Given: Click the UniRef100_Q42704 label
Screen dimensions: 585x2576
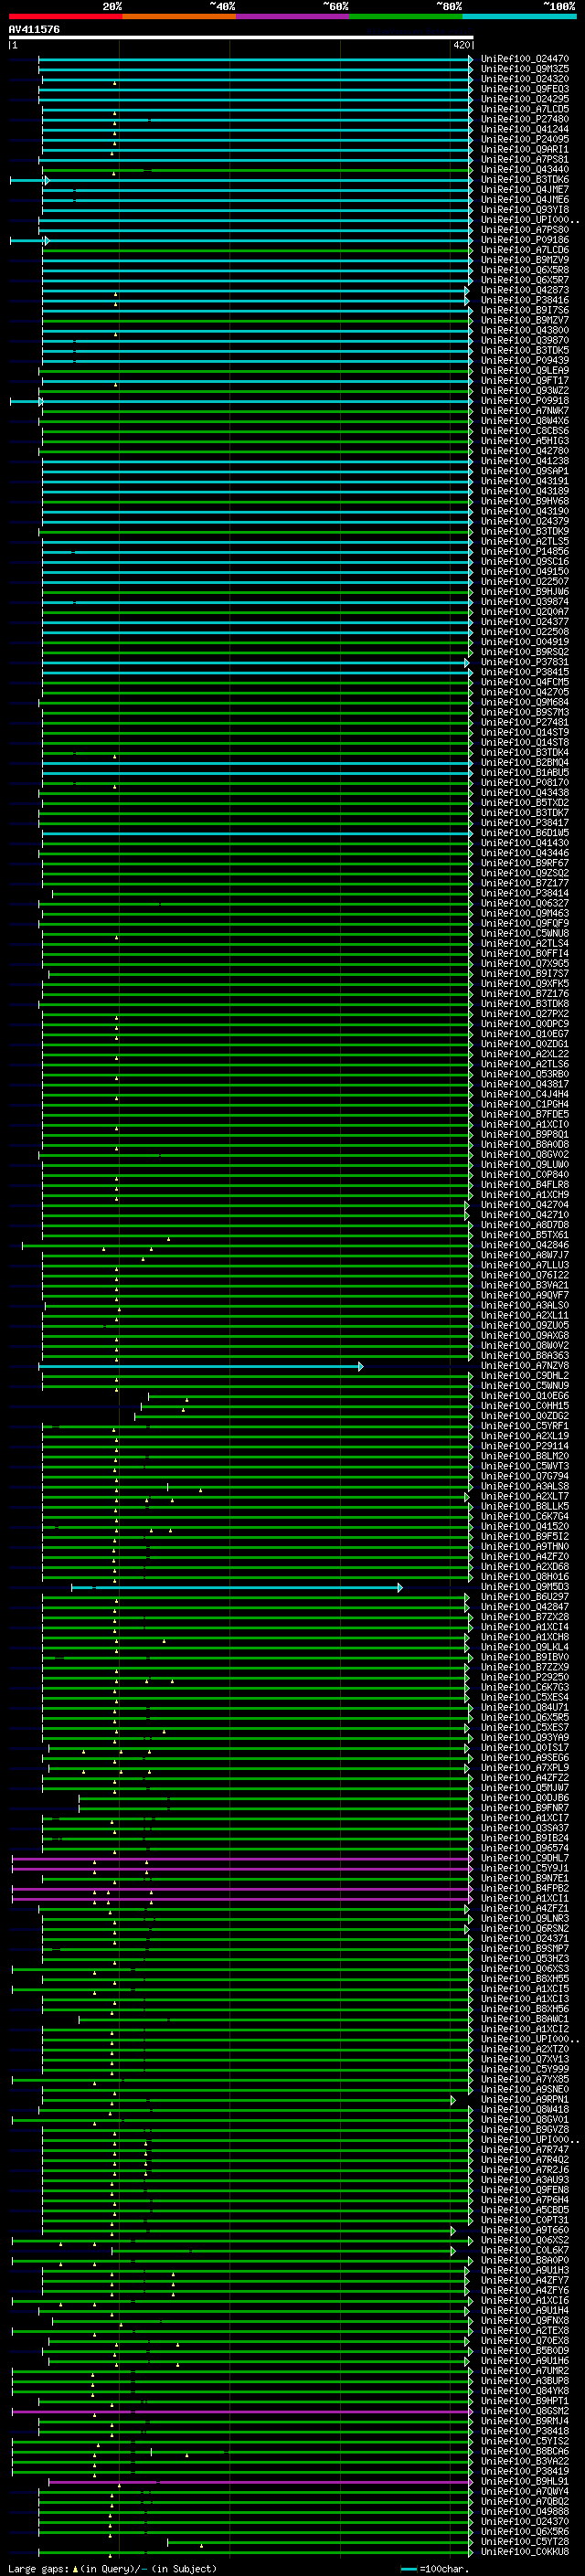Looking at the screenshot, I should click(x=525, y=1205).
